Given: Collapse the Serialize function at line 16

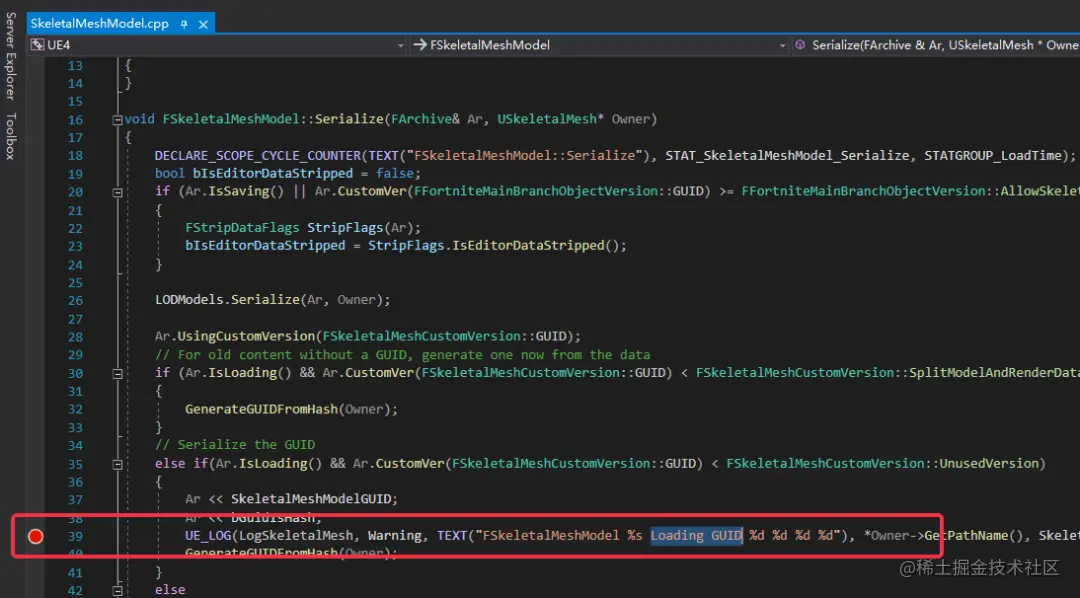Looking at the screenshot, I should [x=117, y=120].
